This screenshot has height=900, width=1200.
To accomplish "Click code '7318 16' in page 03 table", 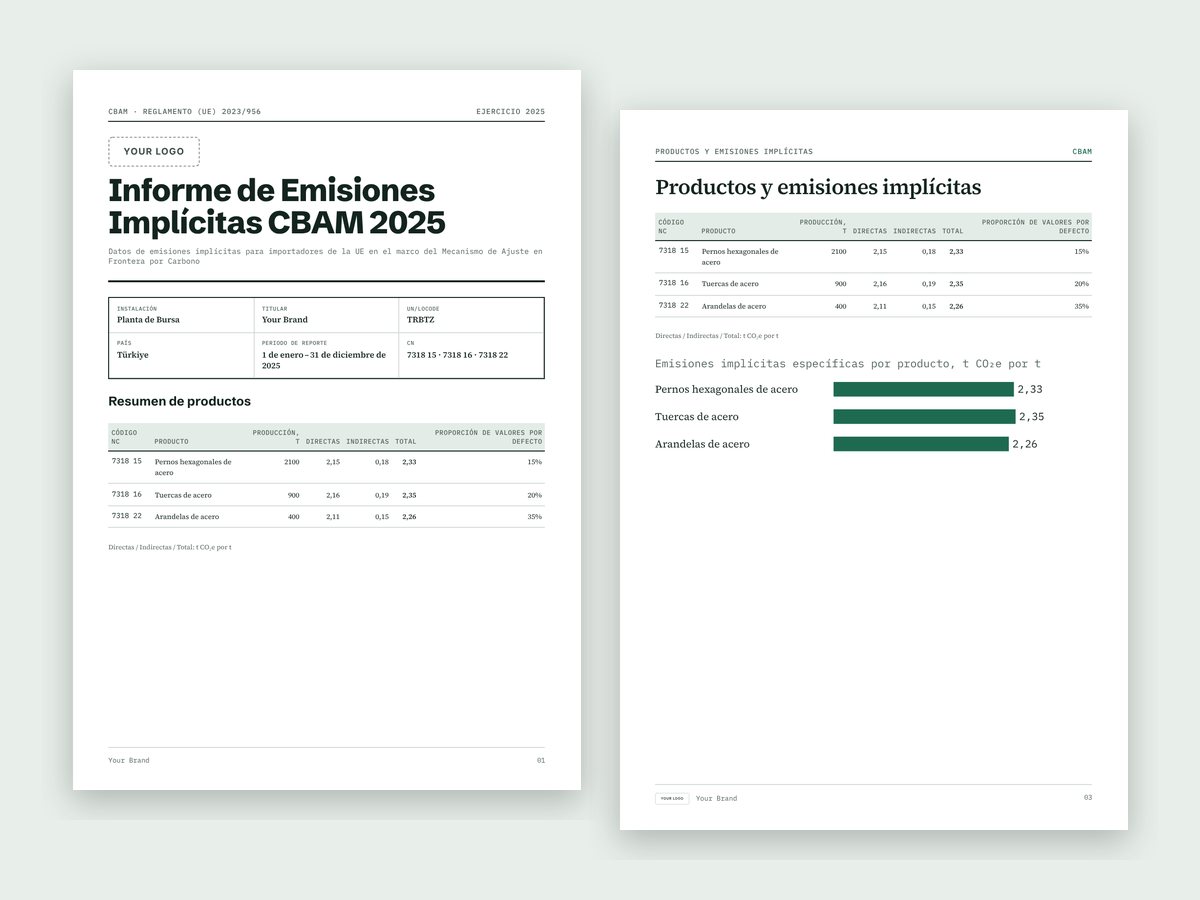I will click(x=674, y=283).
